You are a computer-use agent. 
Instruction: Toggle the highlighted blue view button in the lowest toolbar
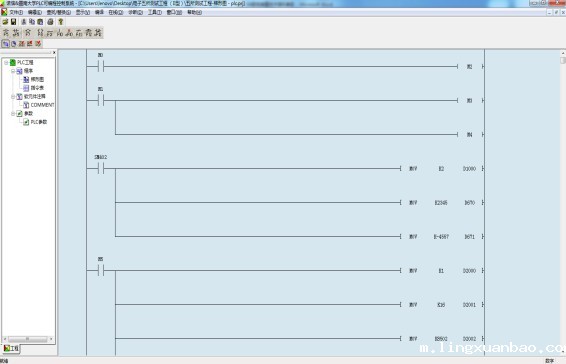(5, 44)
